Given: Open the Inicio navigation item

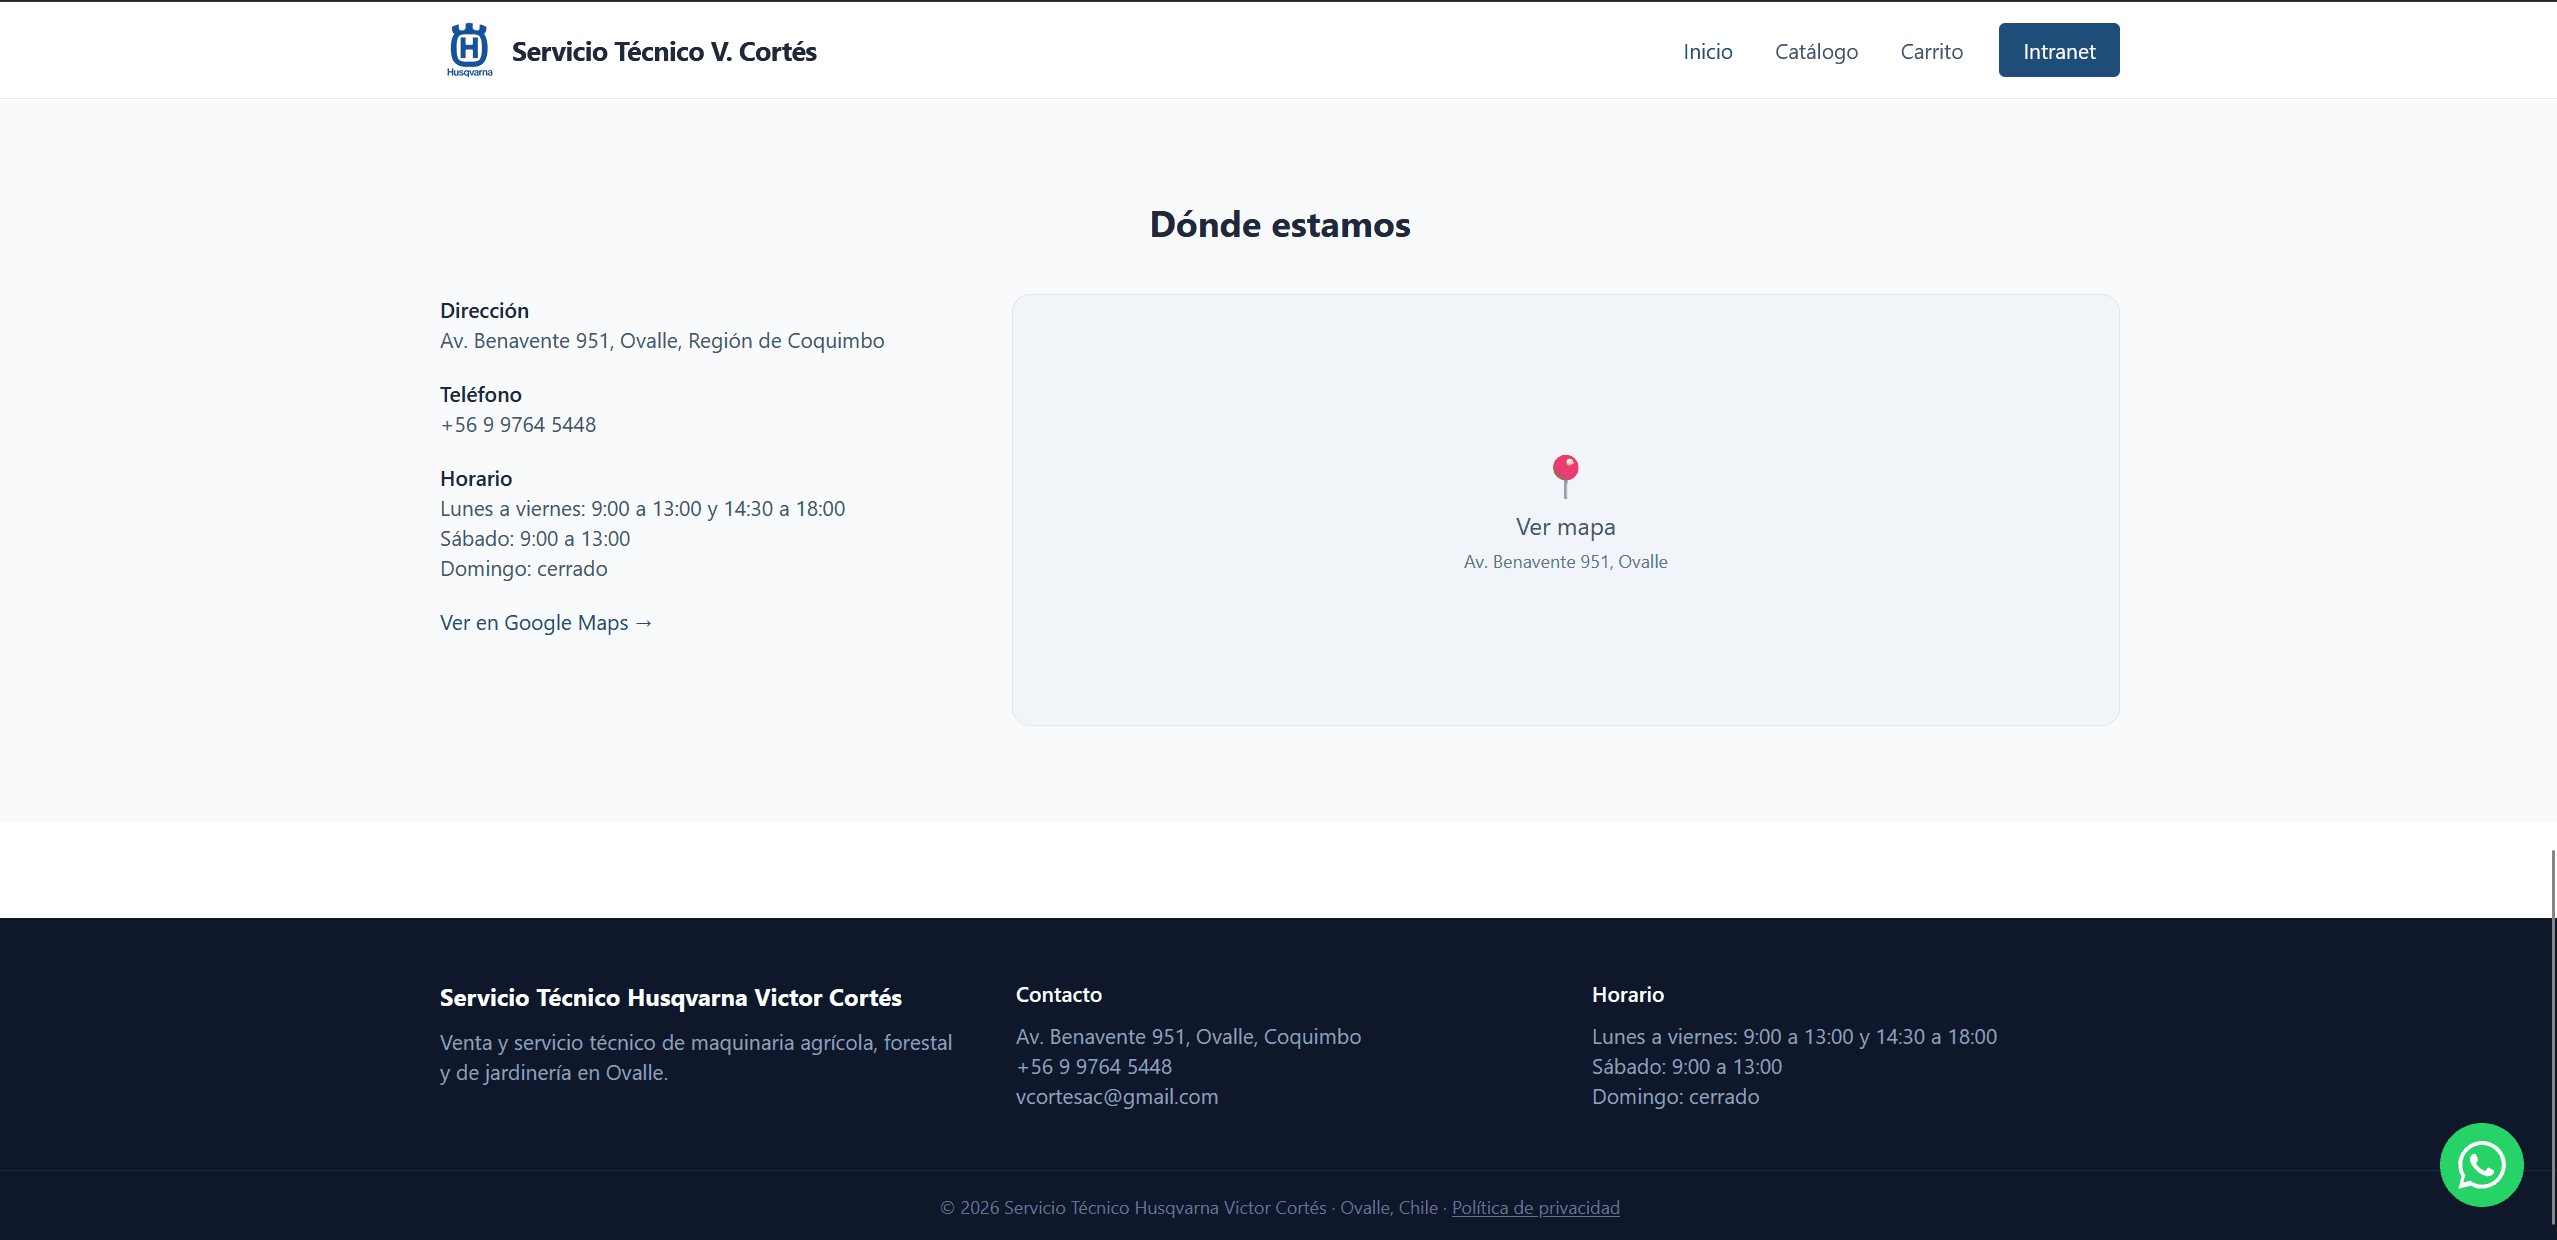Looking at the screenshot, I should click(x=1707, y=51).
